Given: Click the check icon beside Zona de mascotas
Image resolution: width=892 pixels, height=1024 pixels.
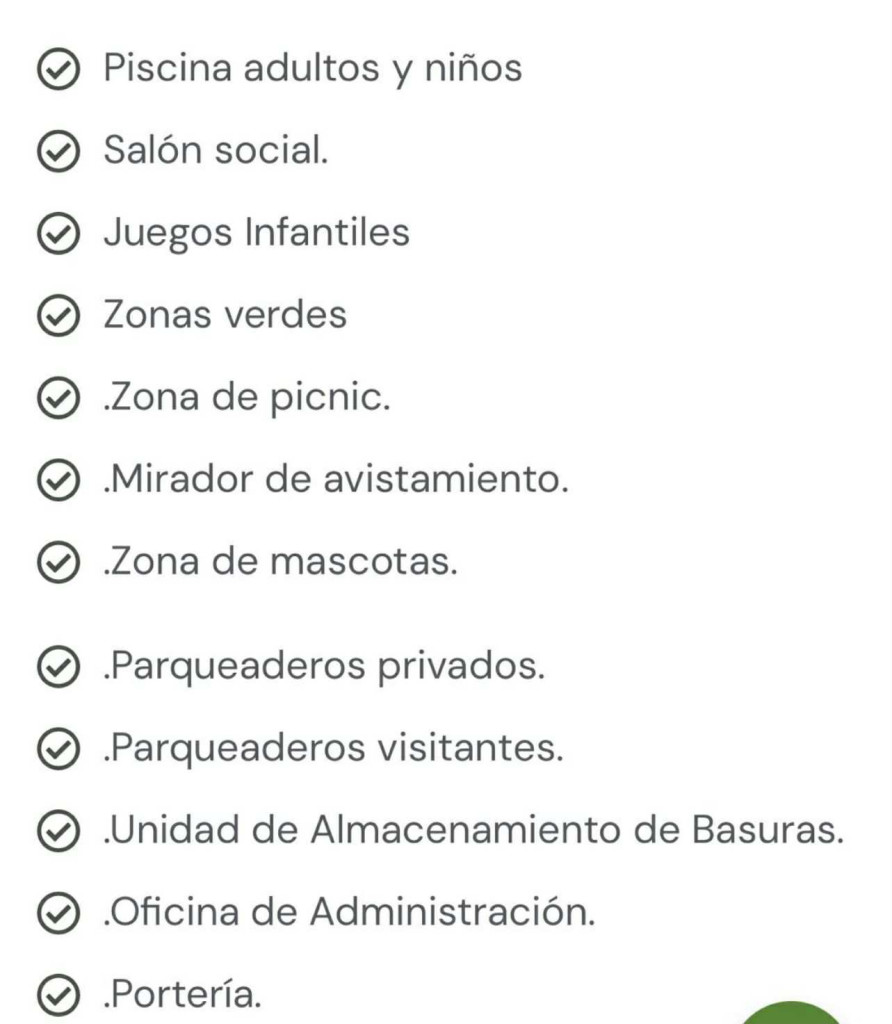Looking at the screenshot, I should pos(58,563).
